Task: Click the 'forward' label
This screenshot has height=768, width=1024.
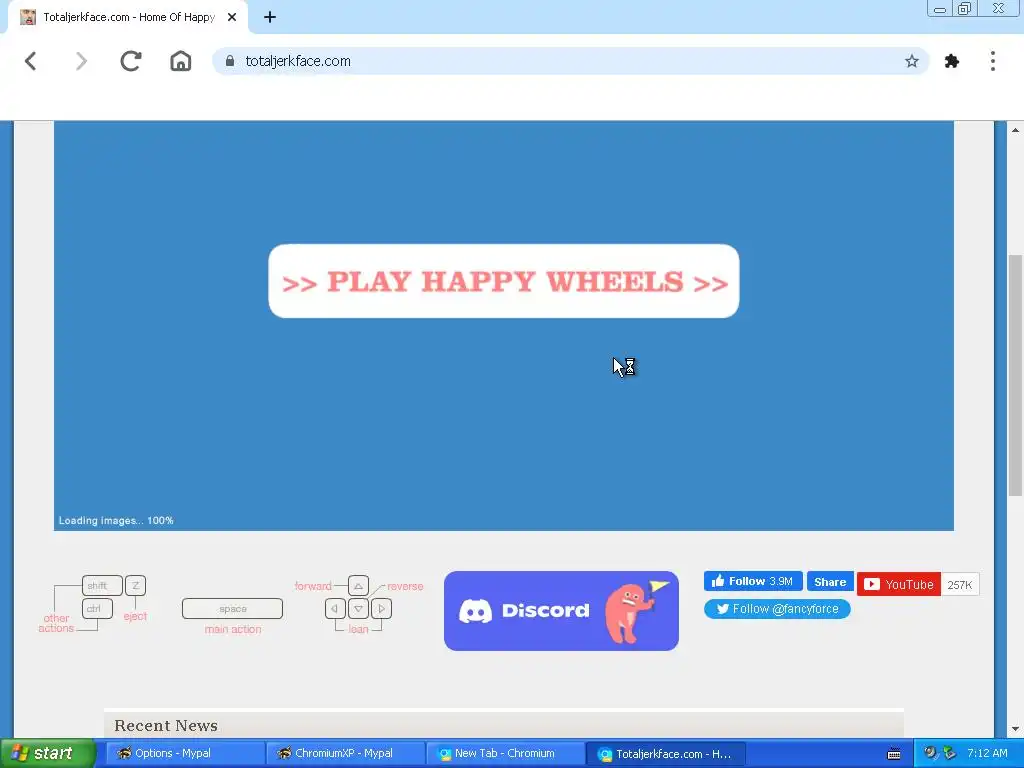Action: point(313,586)
